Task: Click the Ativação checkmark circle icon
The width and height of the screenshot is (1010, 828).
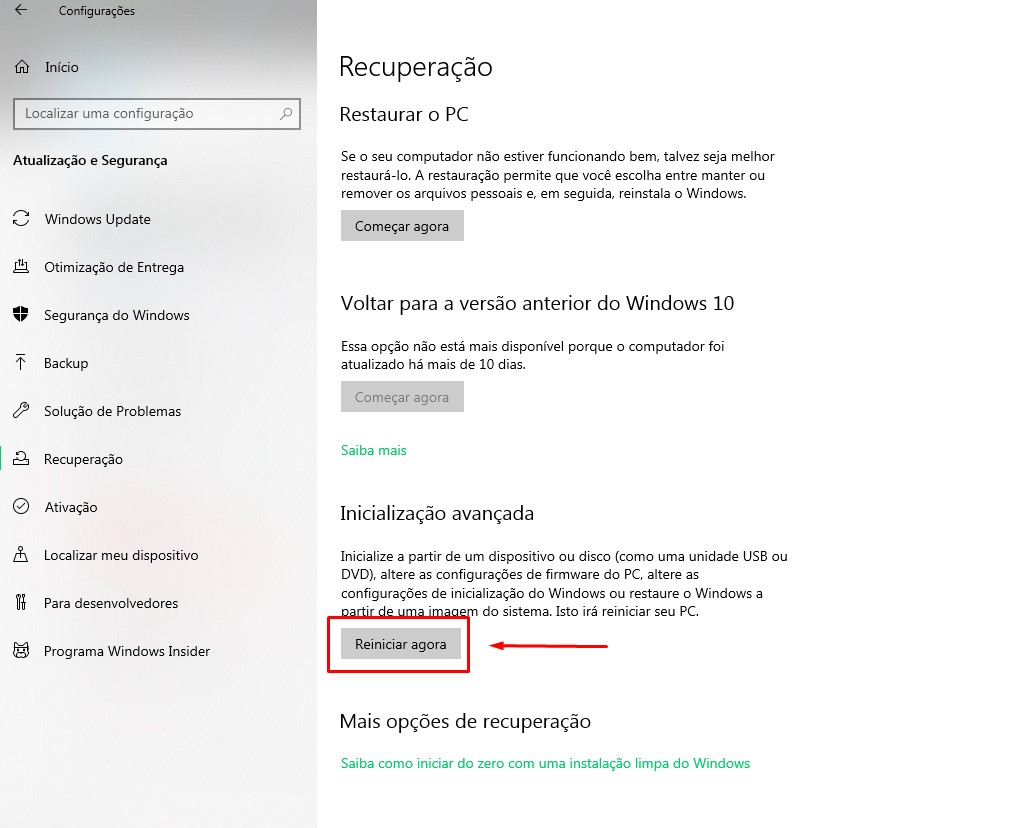Action: coord(21,506)
